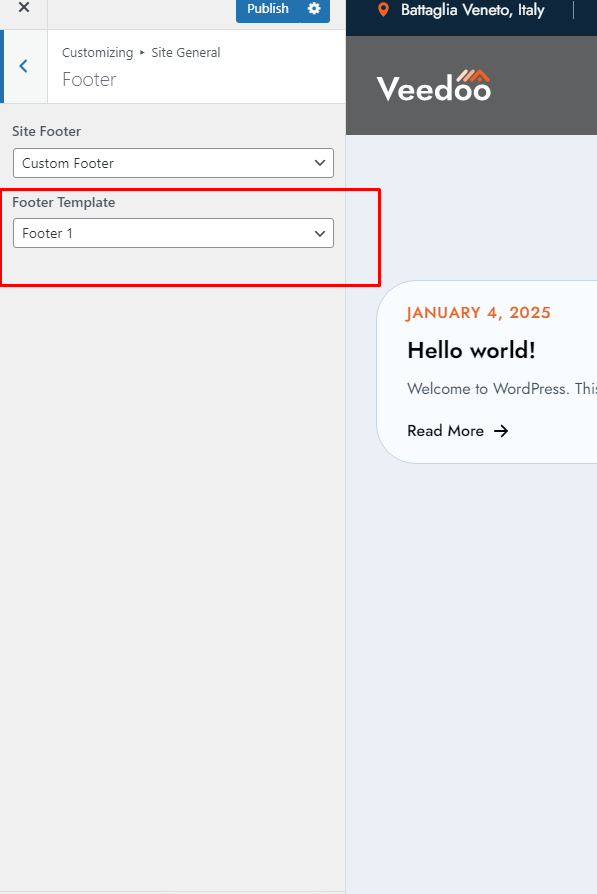Click the Site Footer label
Image resolution: width=597 pixels, height=894 pixels.
click(x=47, y=131)
